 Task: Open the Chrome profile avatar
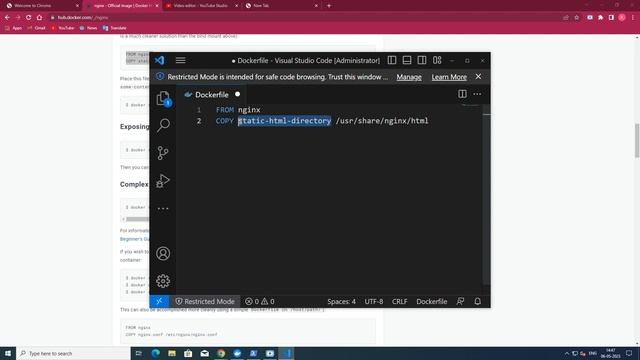(x=622, y=18)
